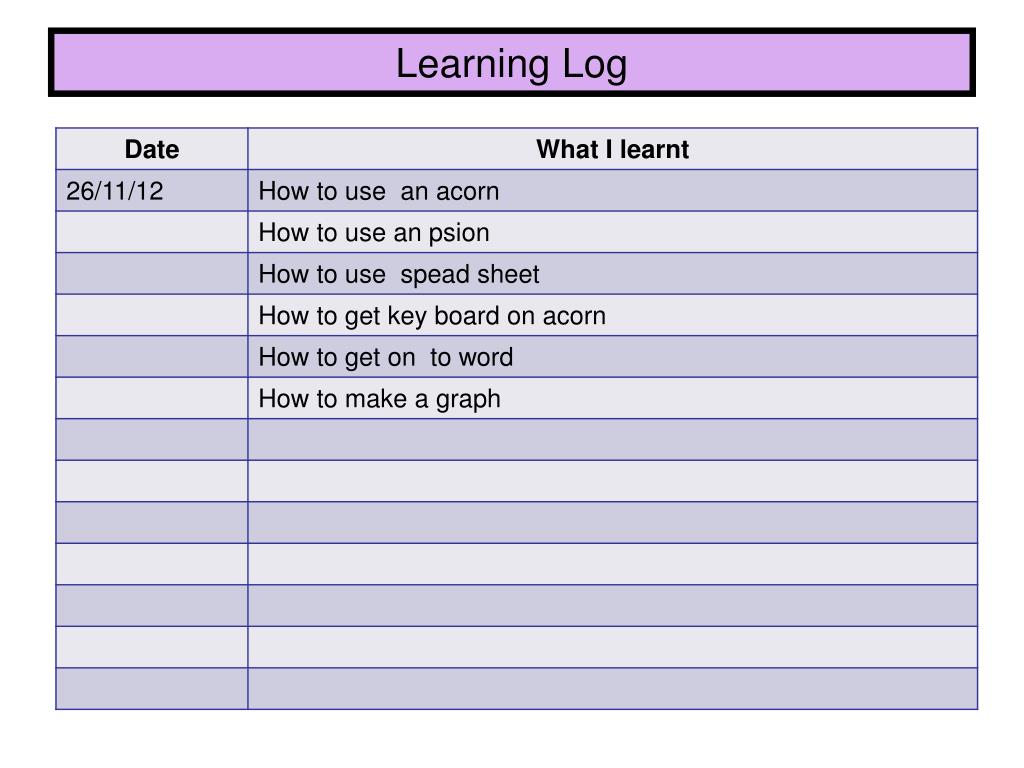Click the empty date cell beside the psion entry
1024x768 pixels.
(152, 232)
